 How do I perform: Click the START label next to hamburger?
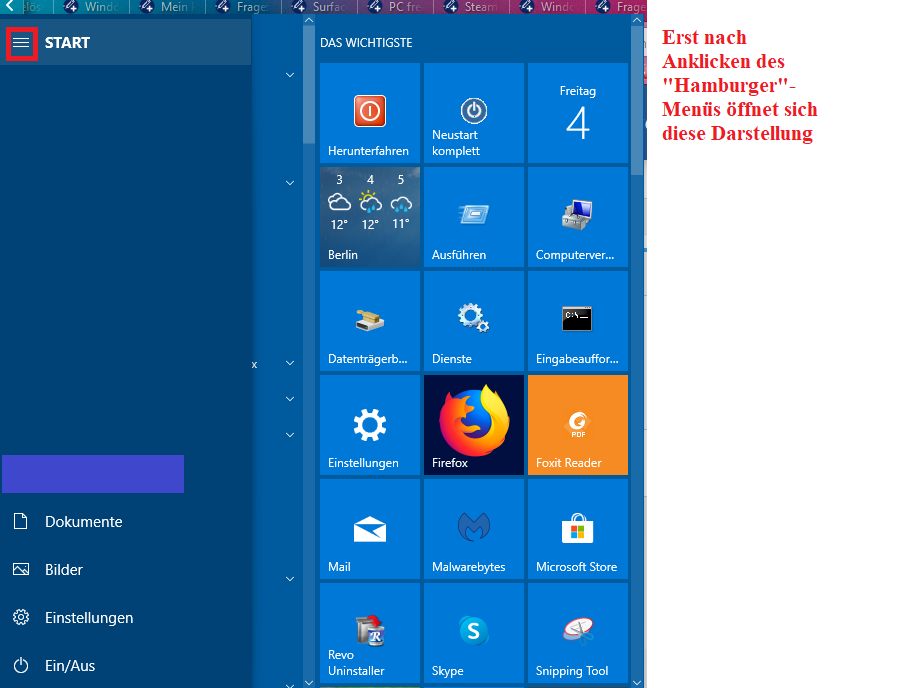point(67,43)
